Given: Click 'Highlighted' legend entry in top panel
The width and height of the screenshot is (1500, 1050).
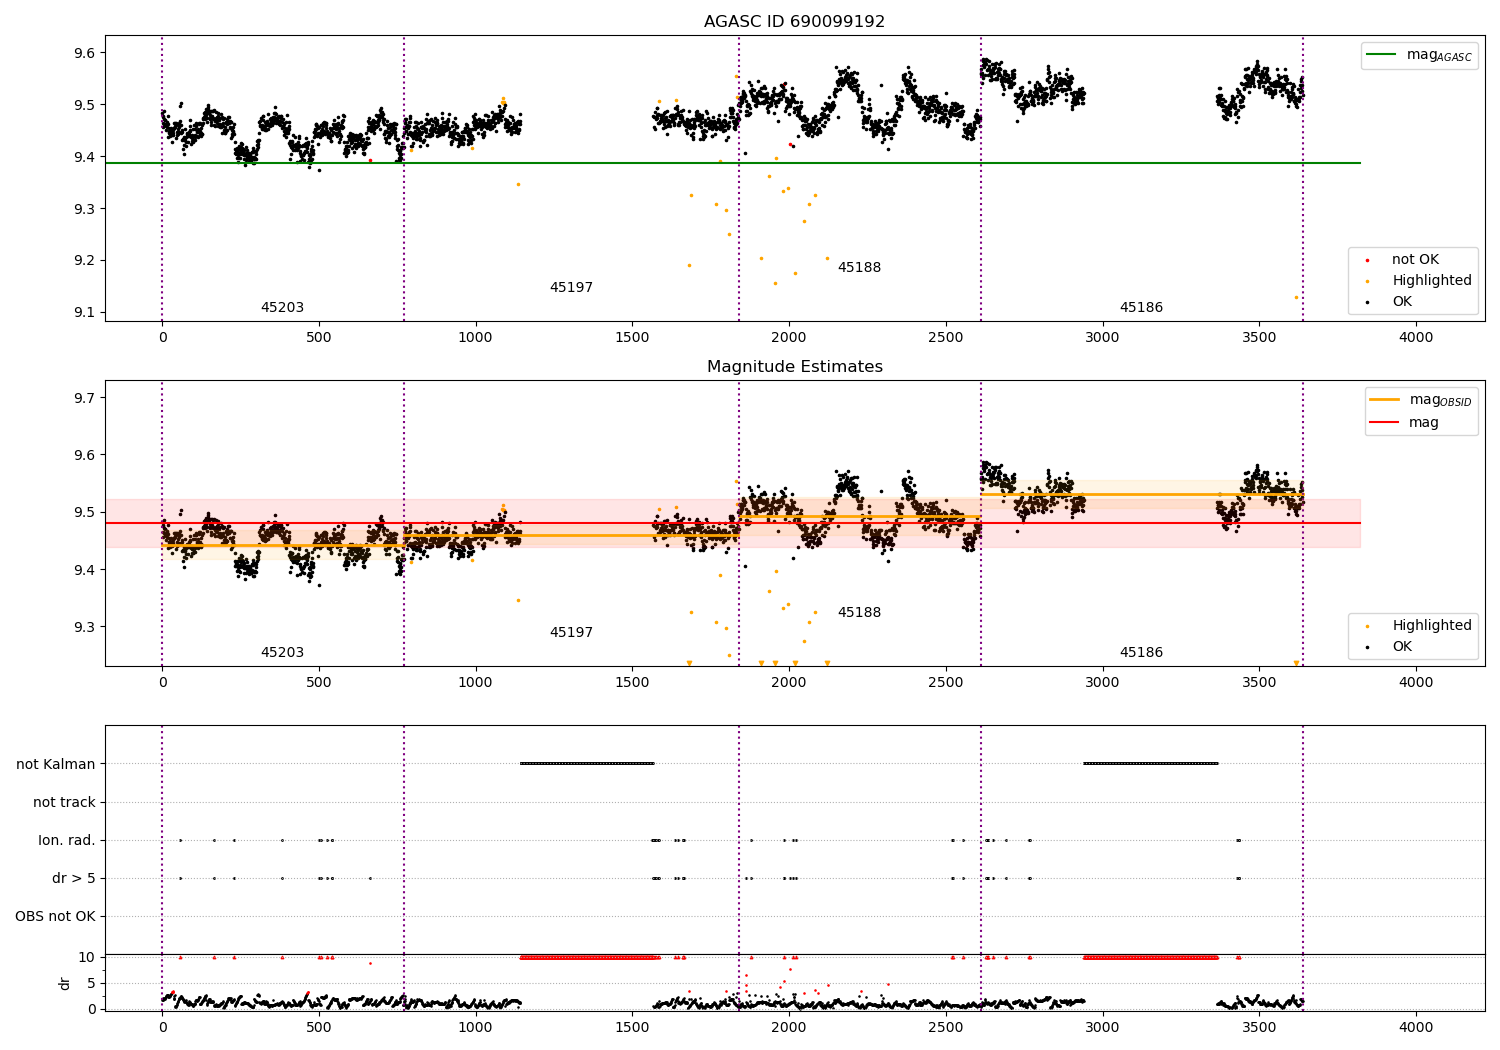Looking at the screenshot, I should point(1431,280).
